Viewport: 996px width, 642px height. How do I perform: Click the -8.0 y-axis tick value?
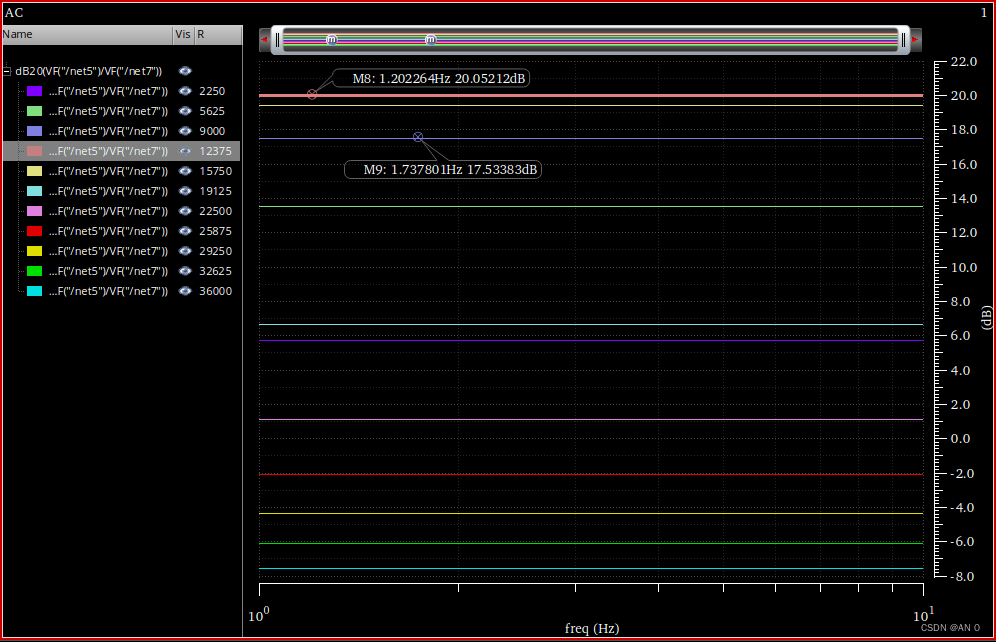(x=962, y=577)
